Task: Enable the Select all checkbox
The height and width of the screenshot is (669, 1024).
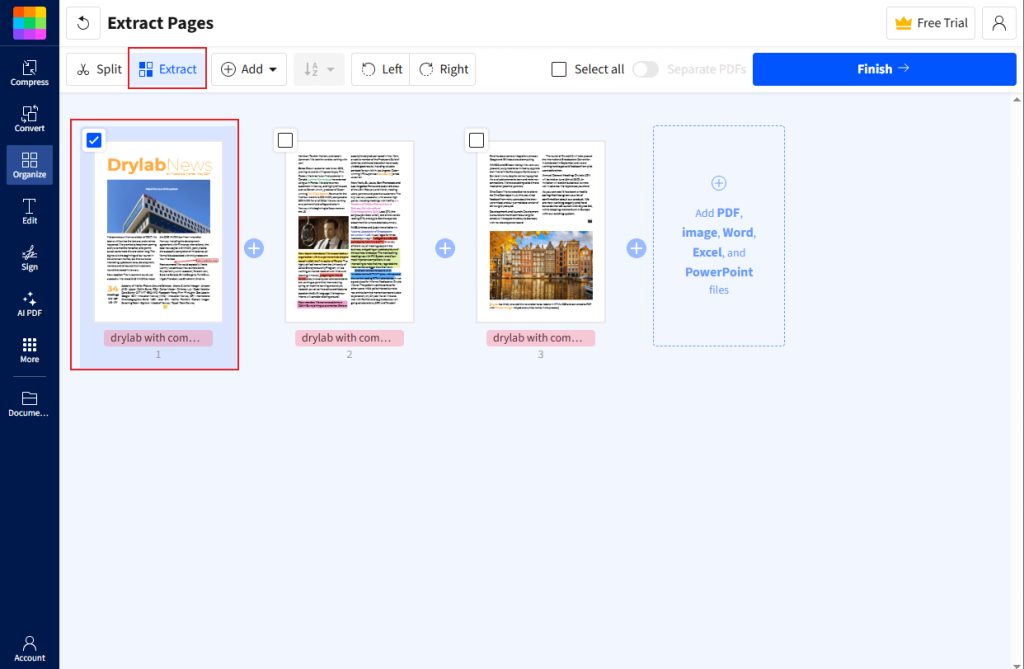Action: (559, 69)
